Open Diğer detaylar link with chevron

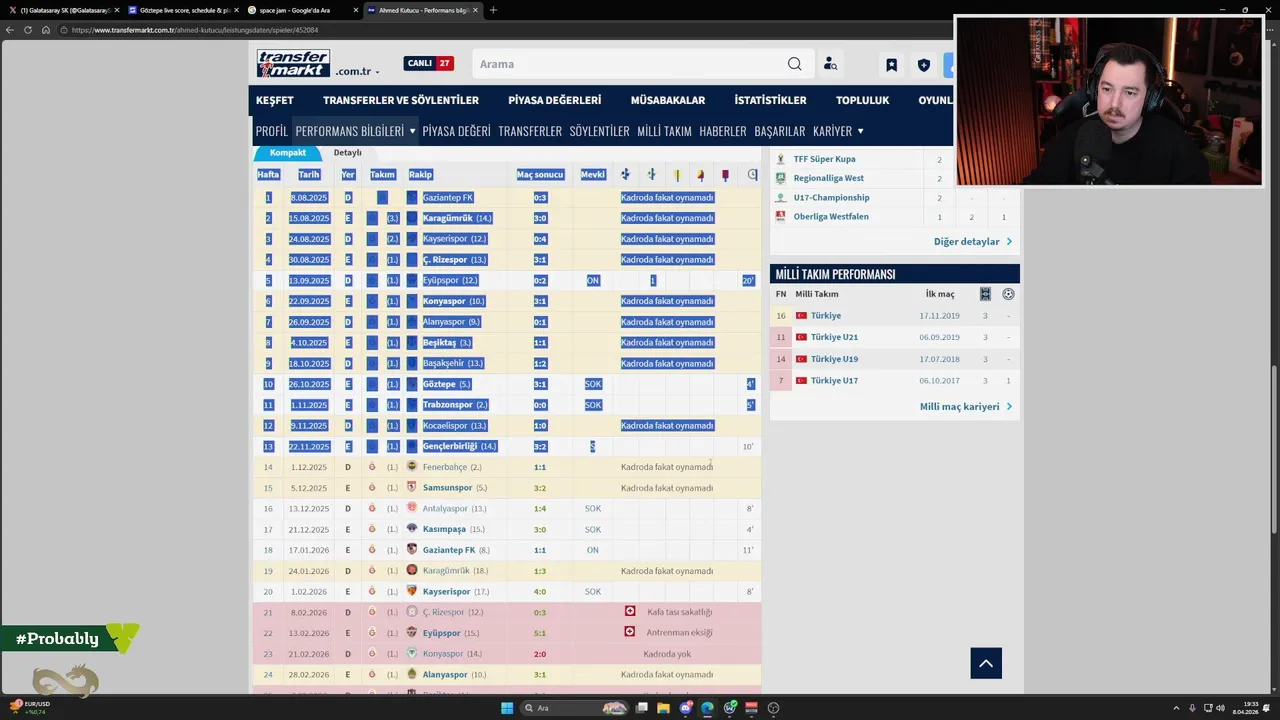[973, 241]
